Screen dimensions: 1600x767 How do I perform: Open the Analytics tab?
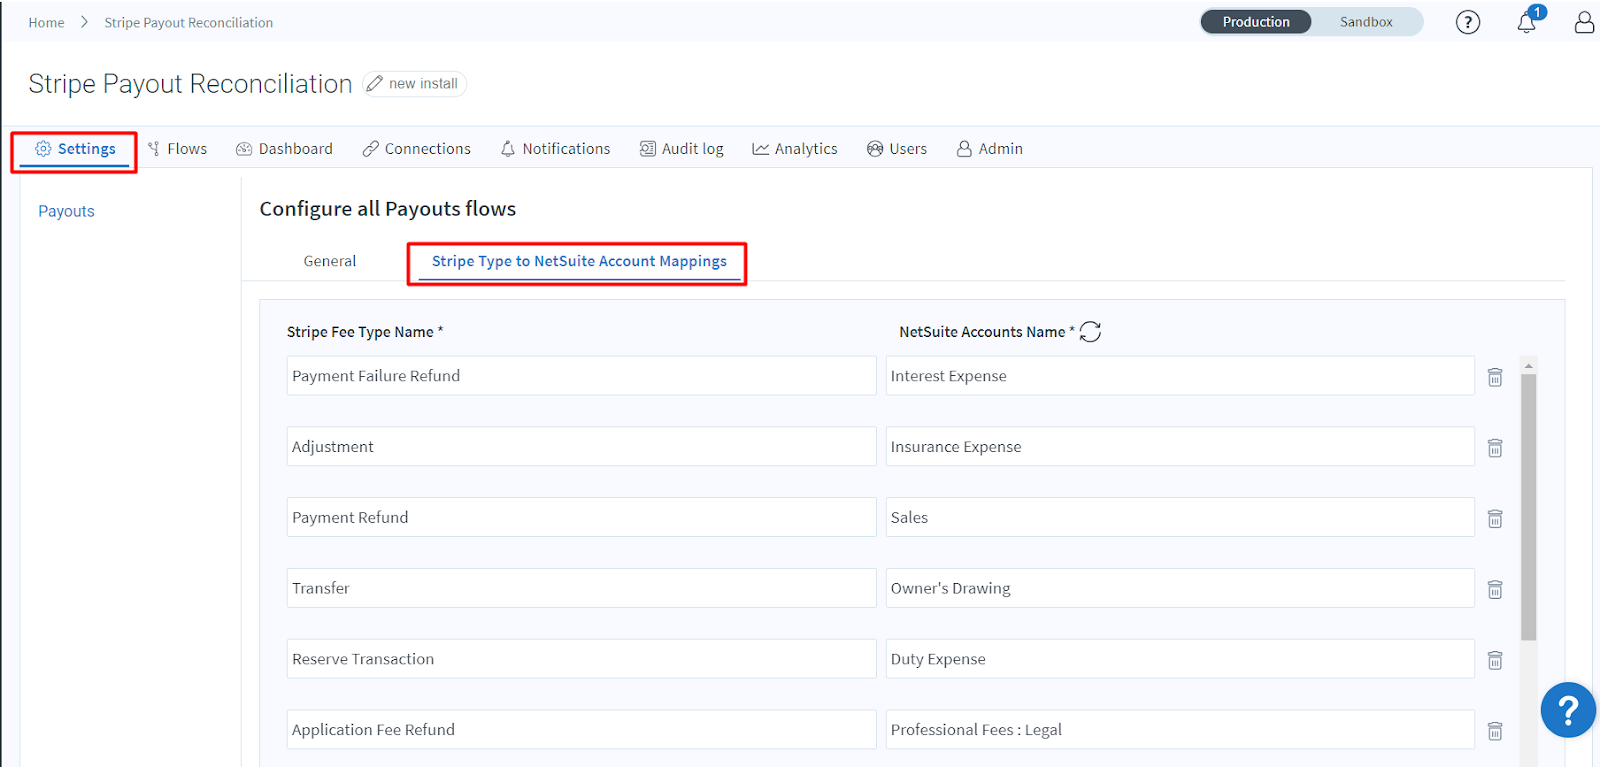tap(795, 149)
